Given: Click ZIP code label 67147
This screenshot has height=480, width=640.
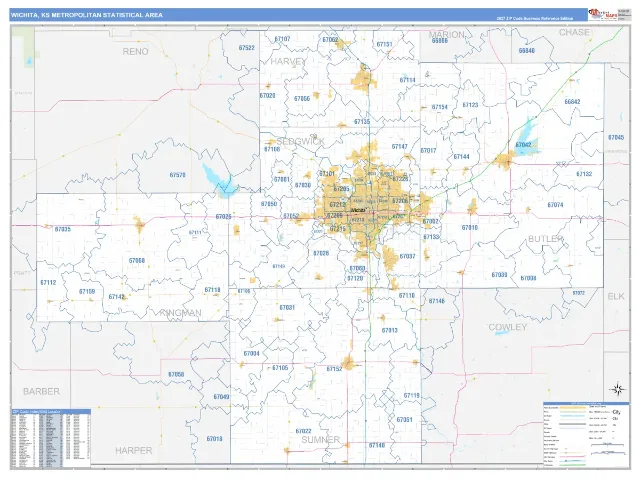Looking at the screenshot, I should pyautogui.click(x=399, y=147).
